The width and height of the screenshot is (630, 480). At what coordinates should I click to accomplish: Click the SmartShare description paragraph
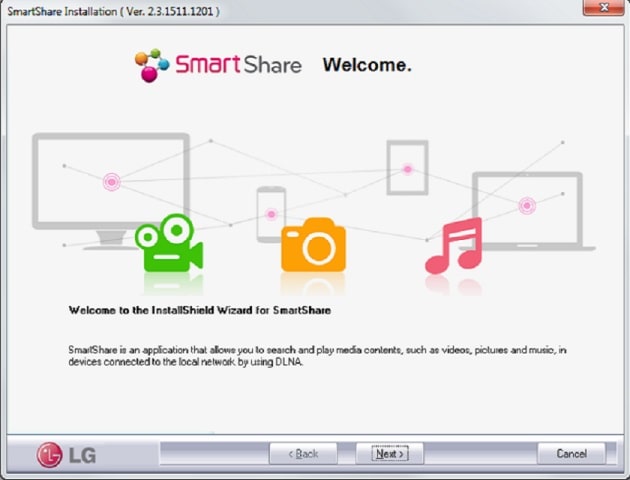(x=317, y=356)
